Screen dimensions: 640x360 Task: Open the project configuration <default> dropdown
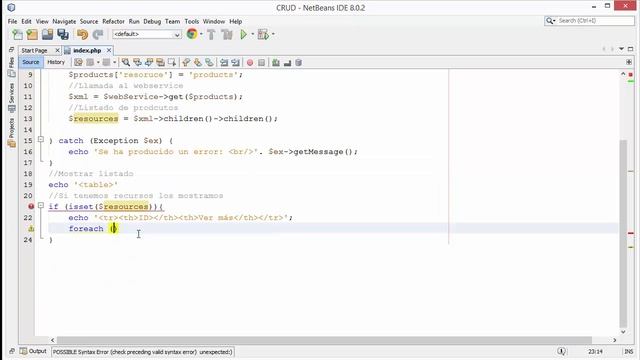click(x=147, y=34)
